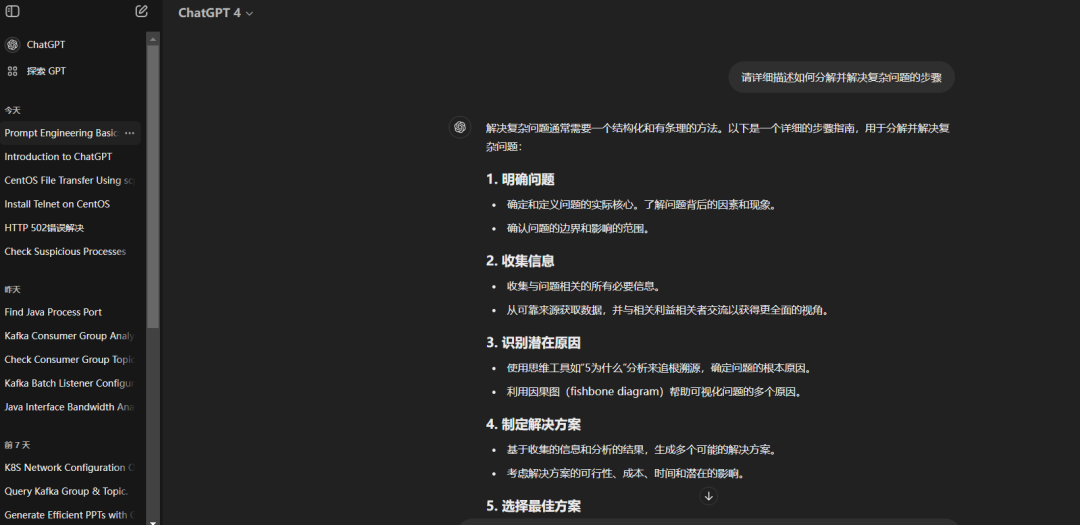1080x525 pixels.
Task: Click the 探索 GPT link
Action: pos(46,71)
